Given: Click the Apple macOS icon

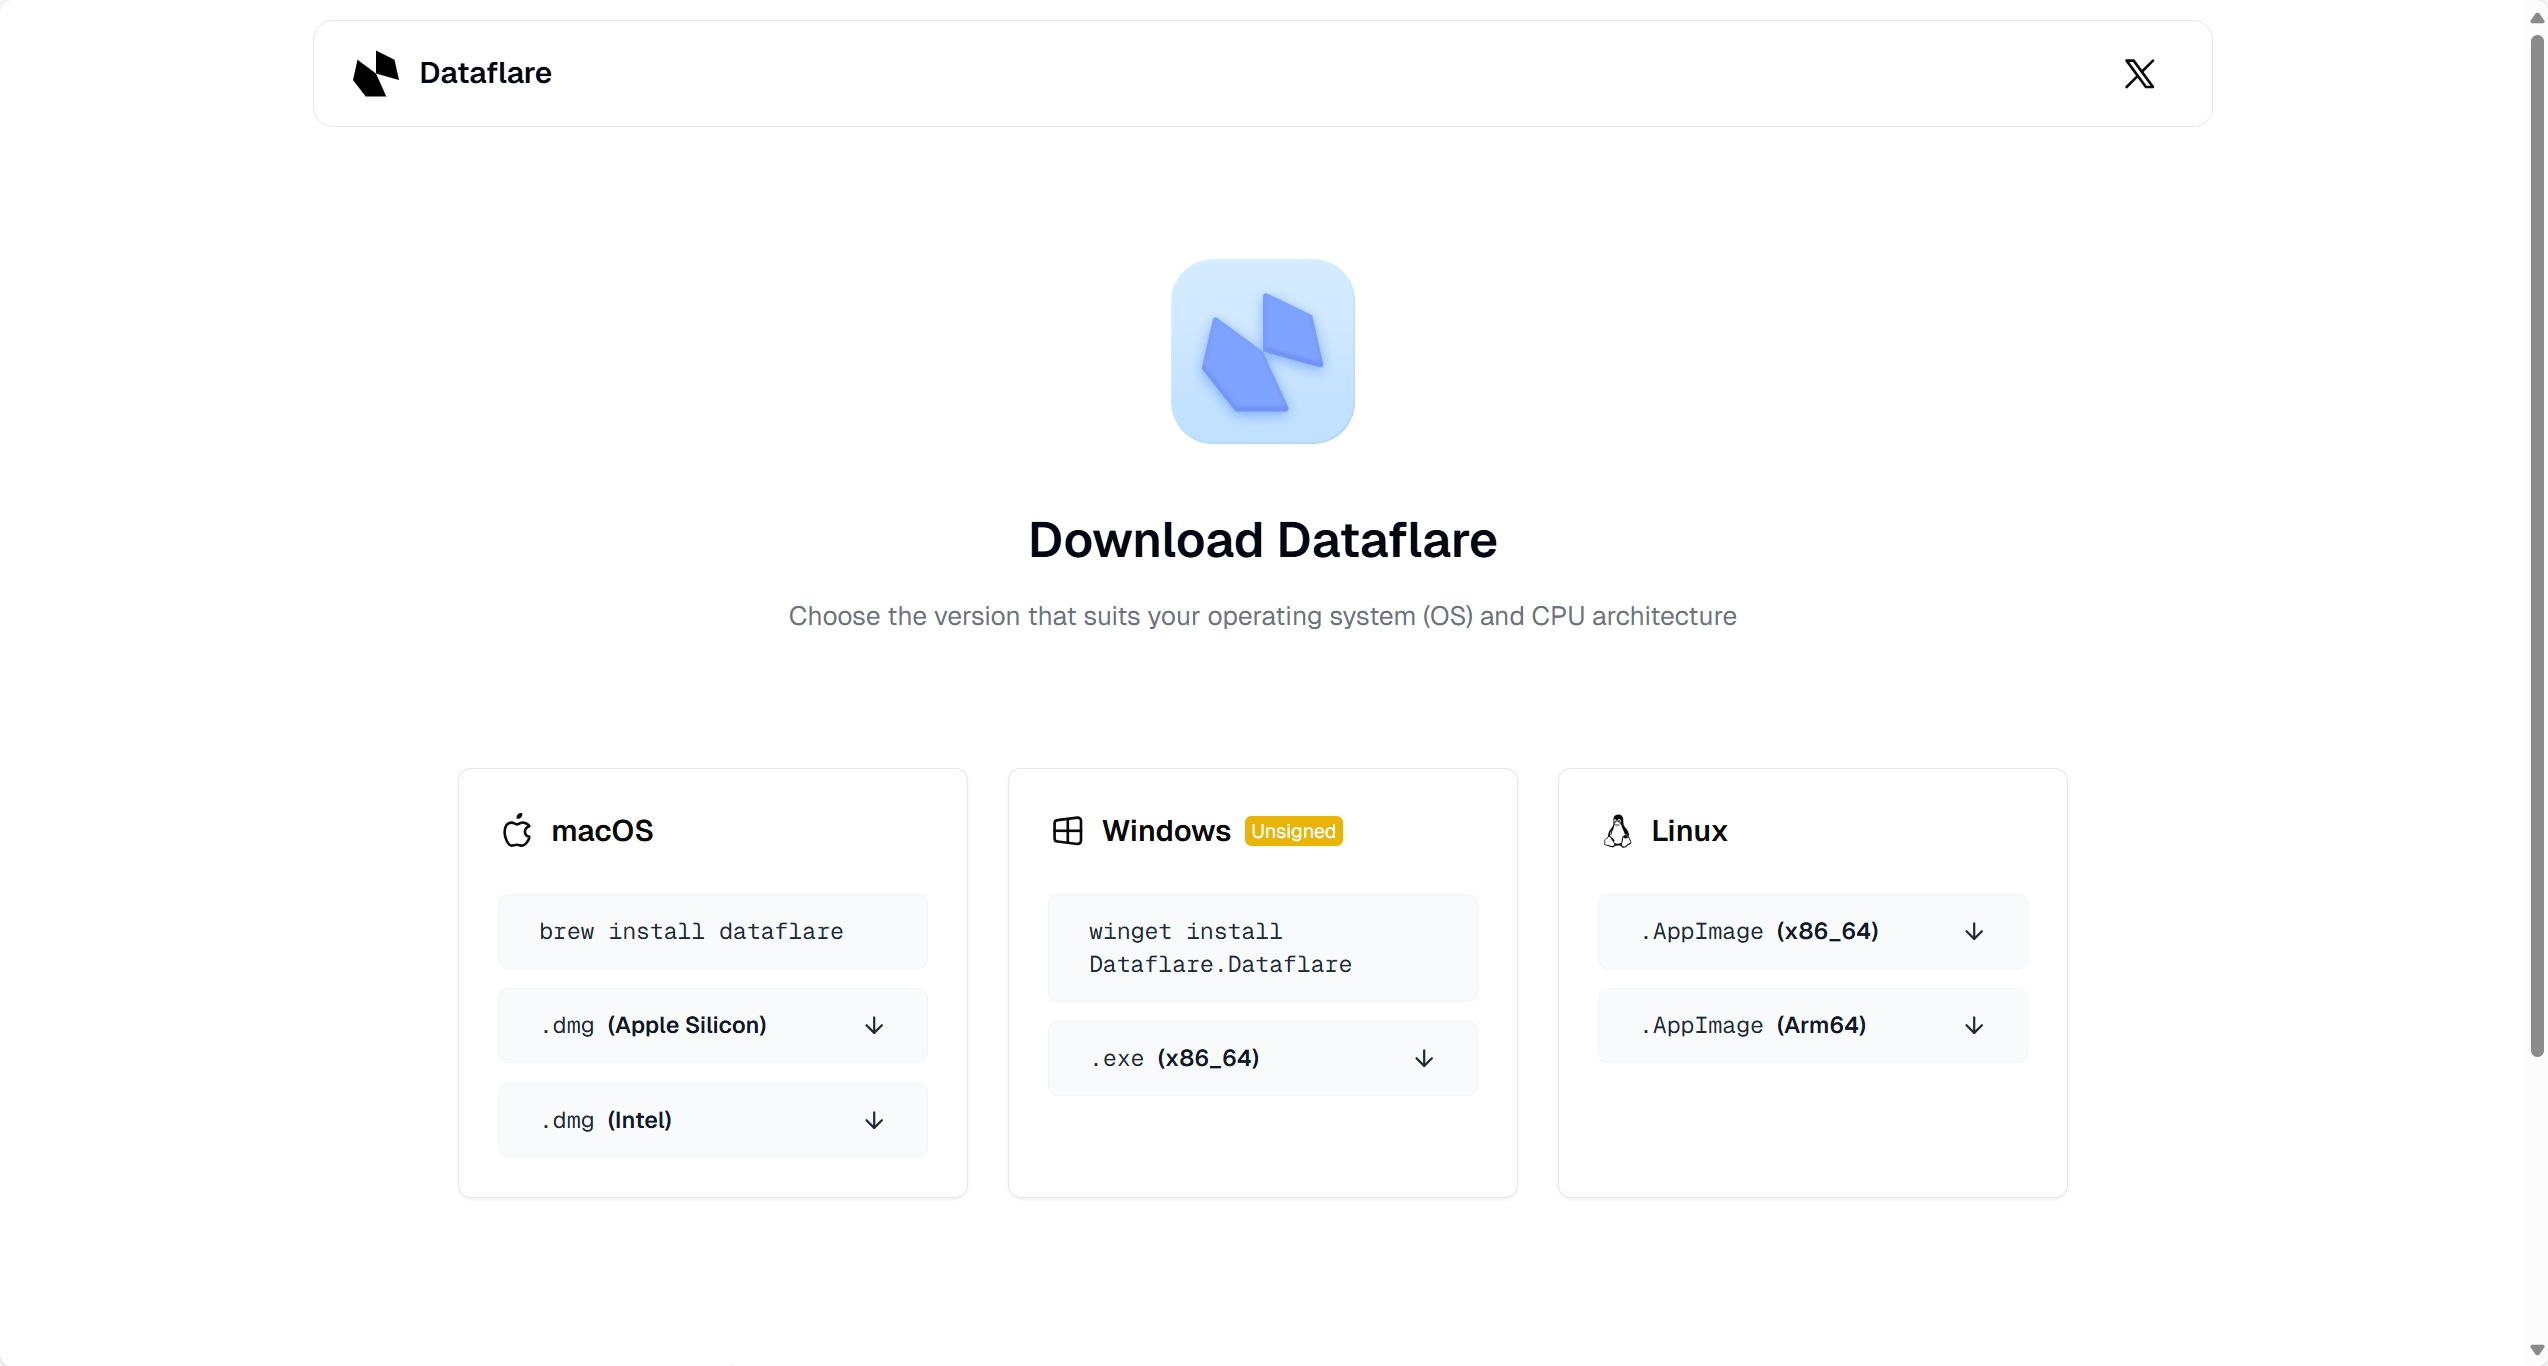Looking at the screenshot, I should 517,831.
